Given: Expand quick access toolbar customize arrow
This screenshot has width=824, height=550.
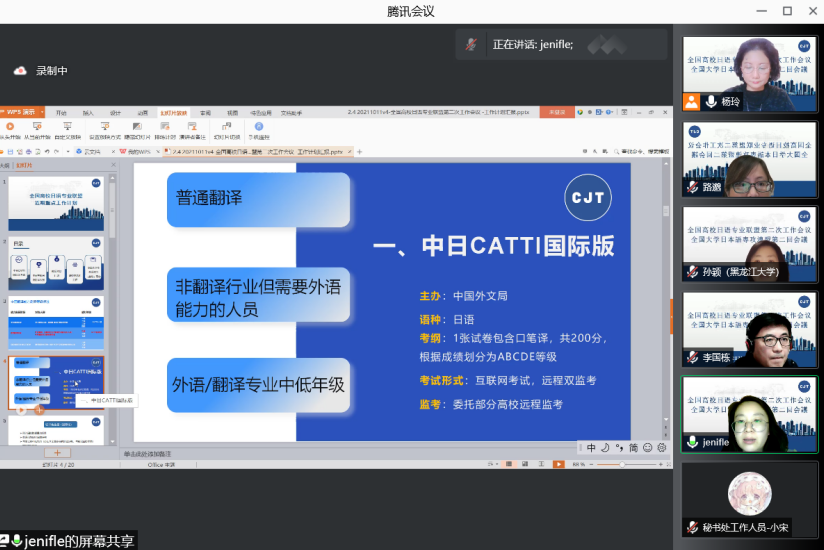Looking at the screenshot, I should [x=68, y=152].
